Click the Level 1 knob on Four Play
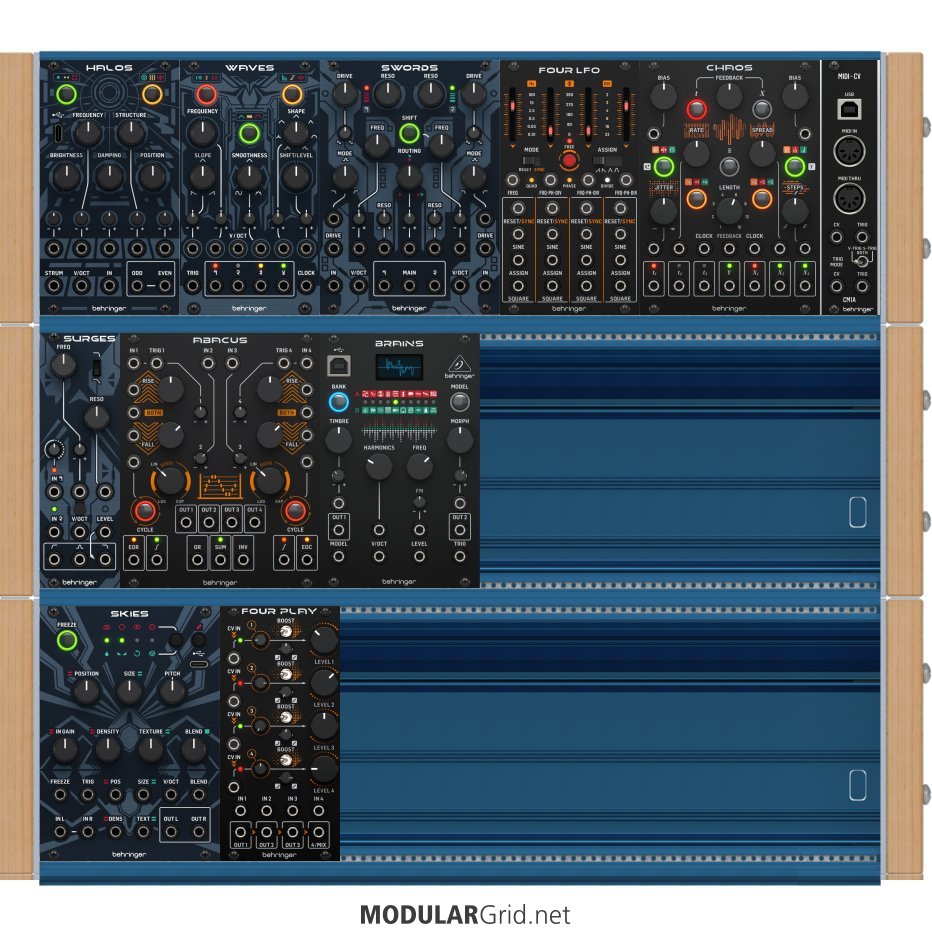 324,639
